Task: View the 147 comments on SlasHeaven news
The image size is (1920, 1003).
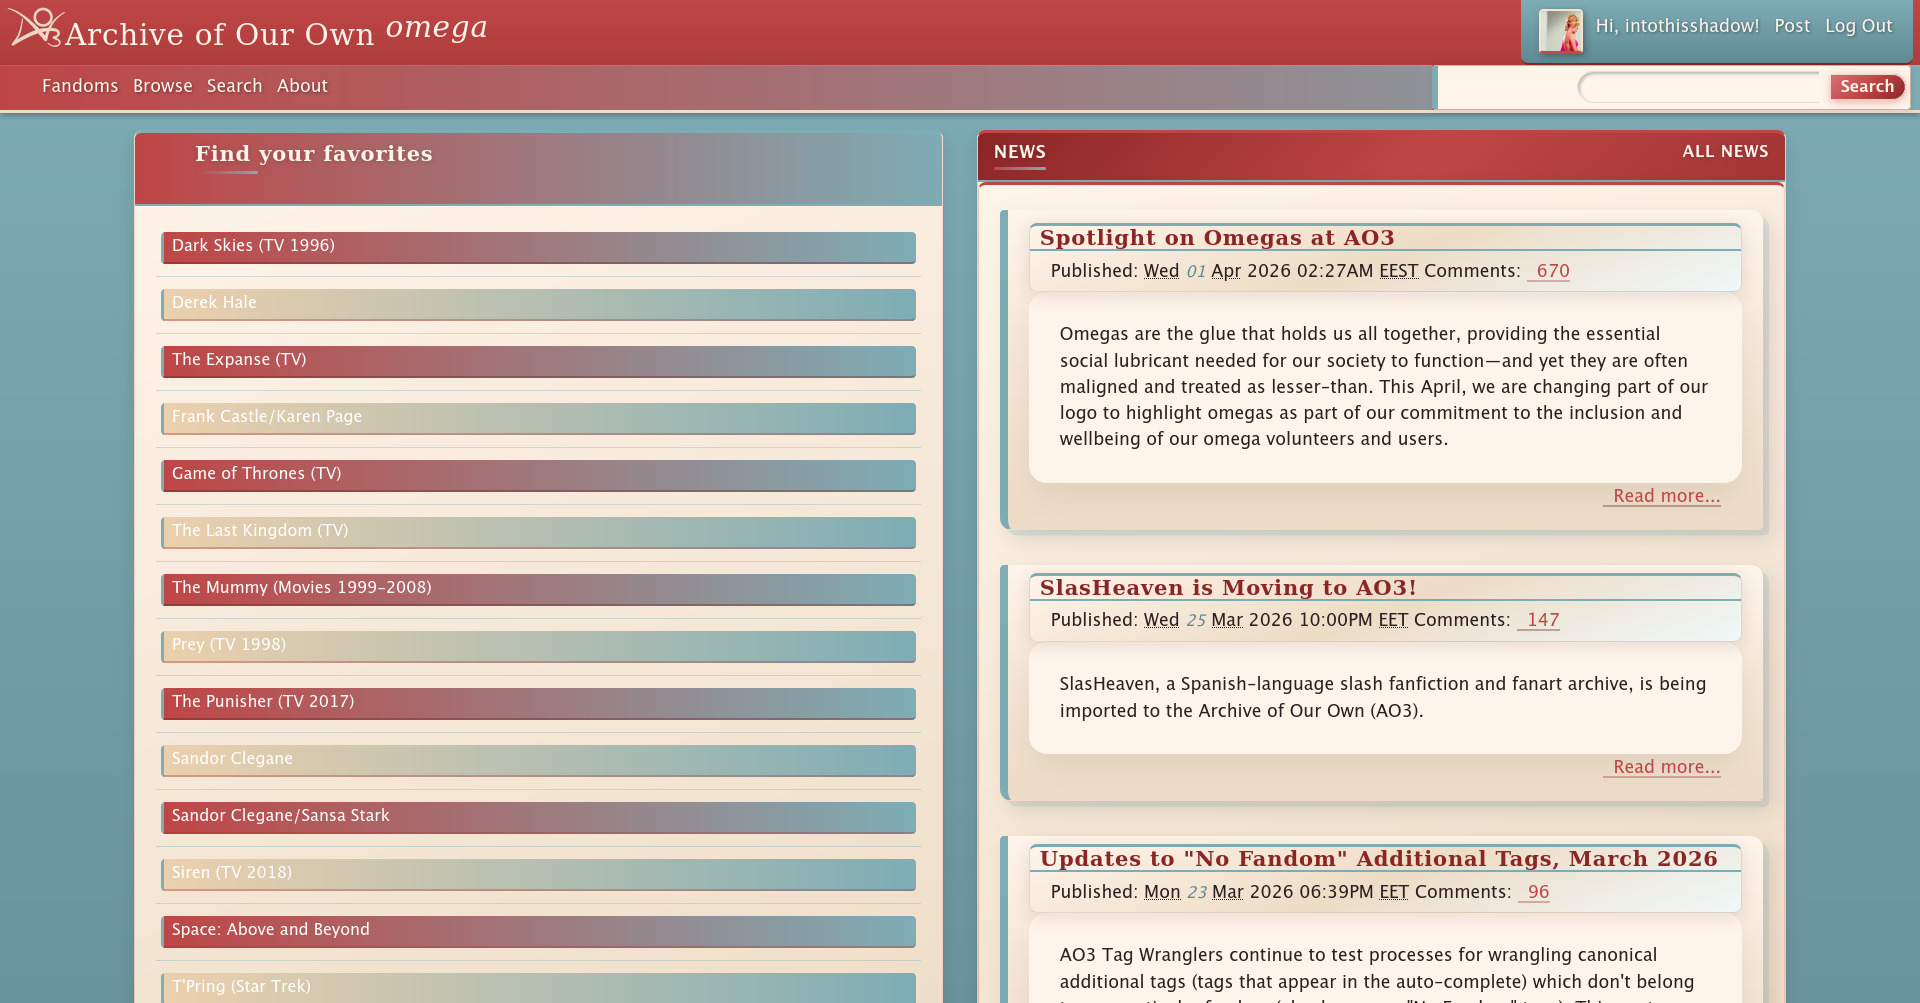Action: [x=1538, y=620]
